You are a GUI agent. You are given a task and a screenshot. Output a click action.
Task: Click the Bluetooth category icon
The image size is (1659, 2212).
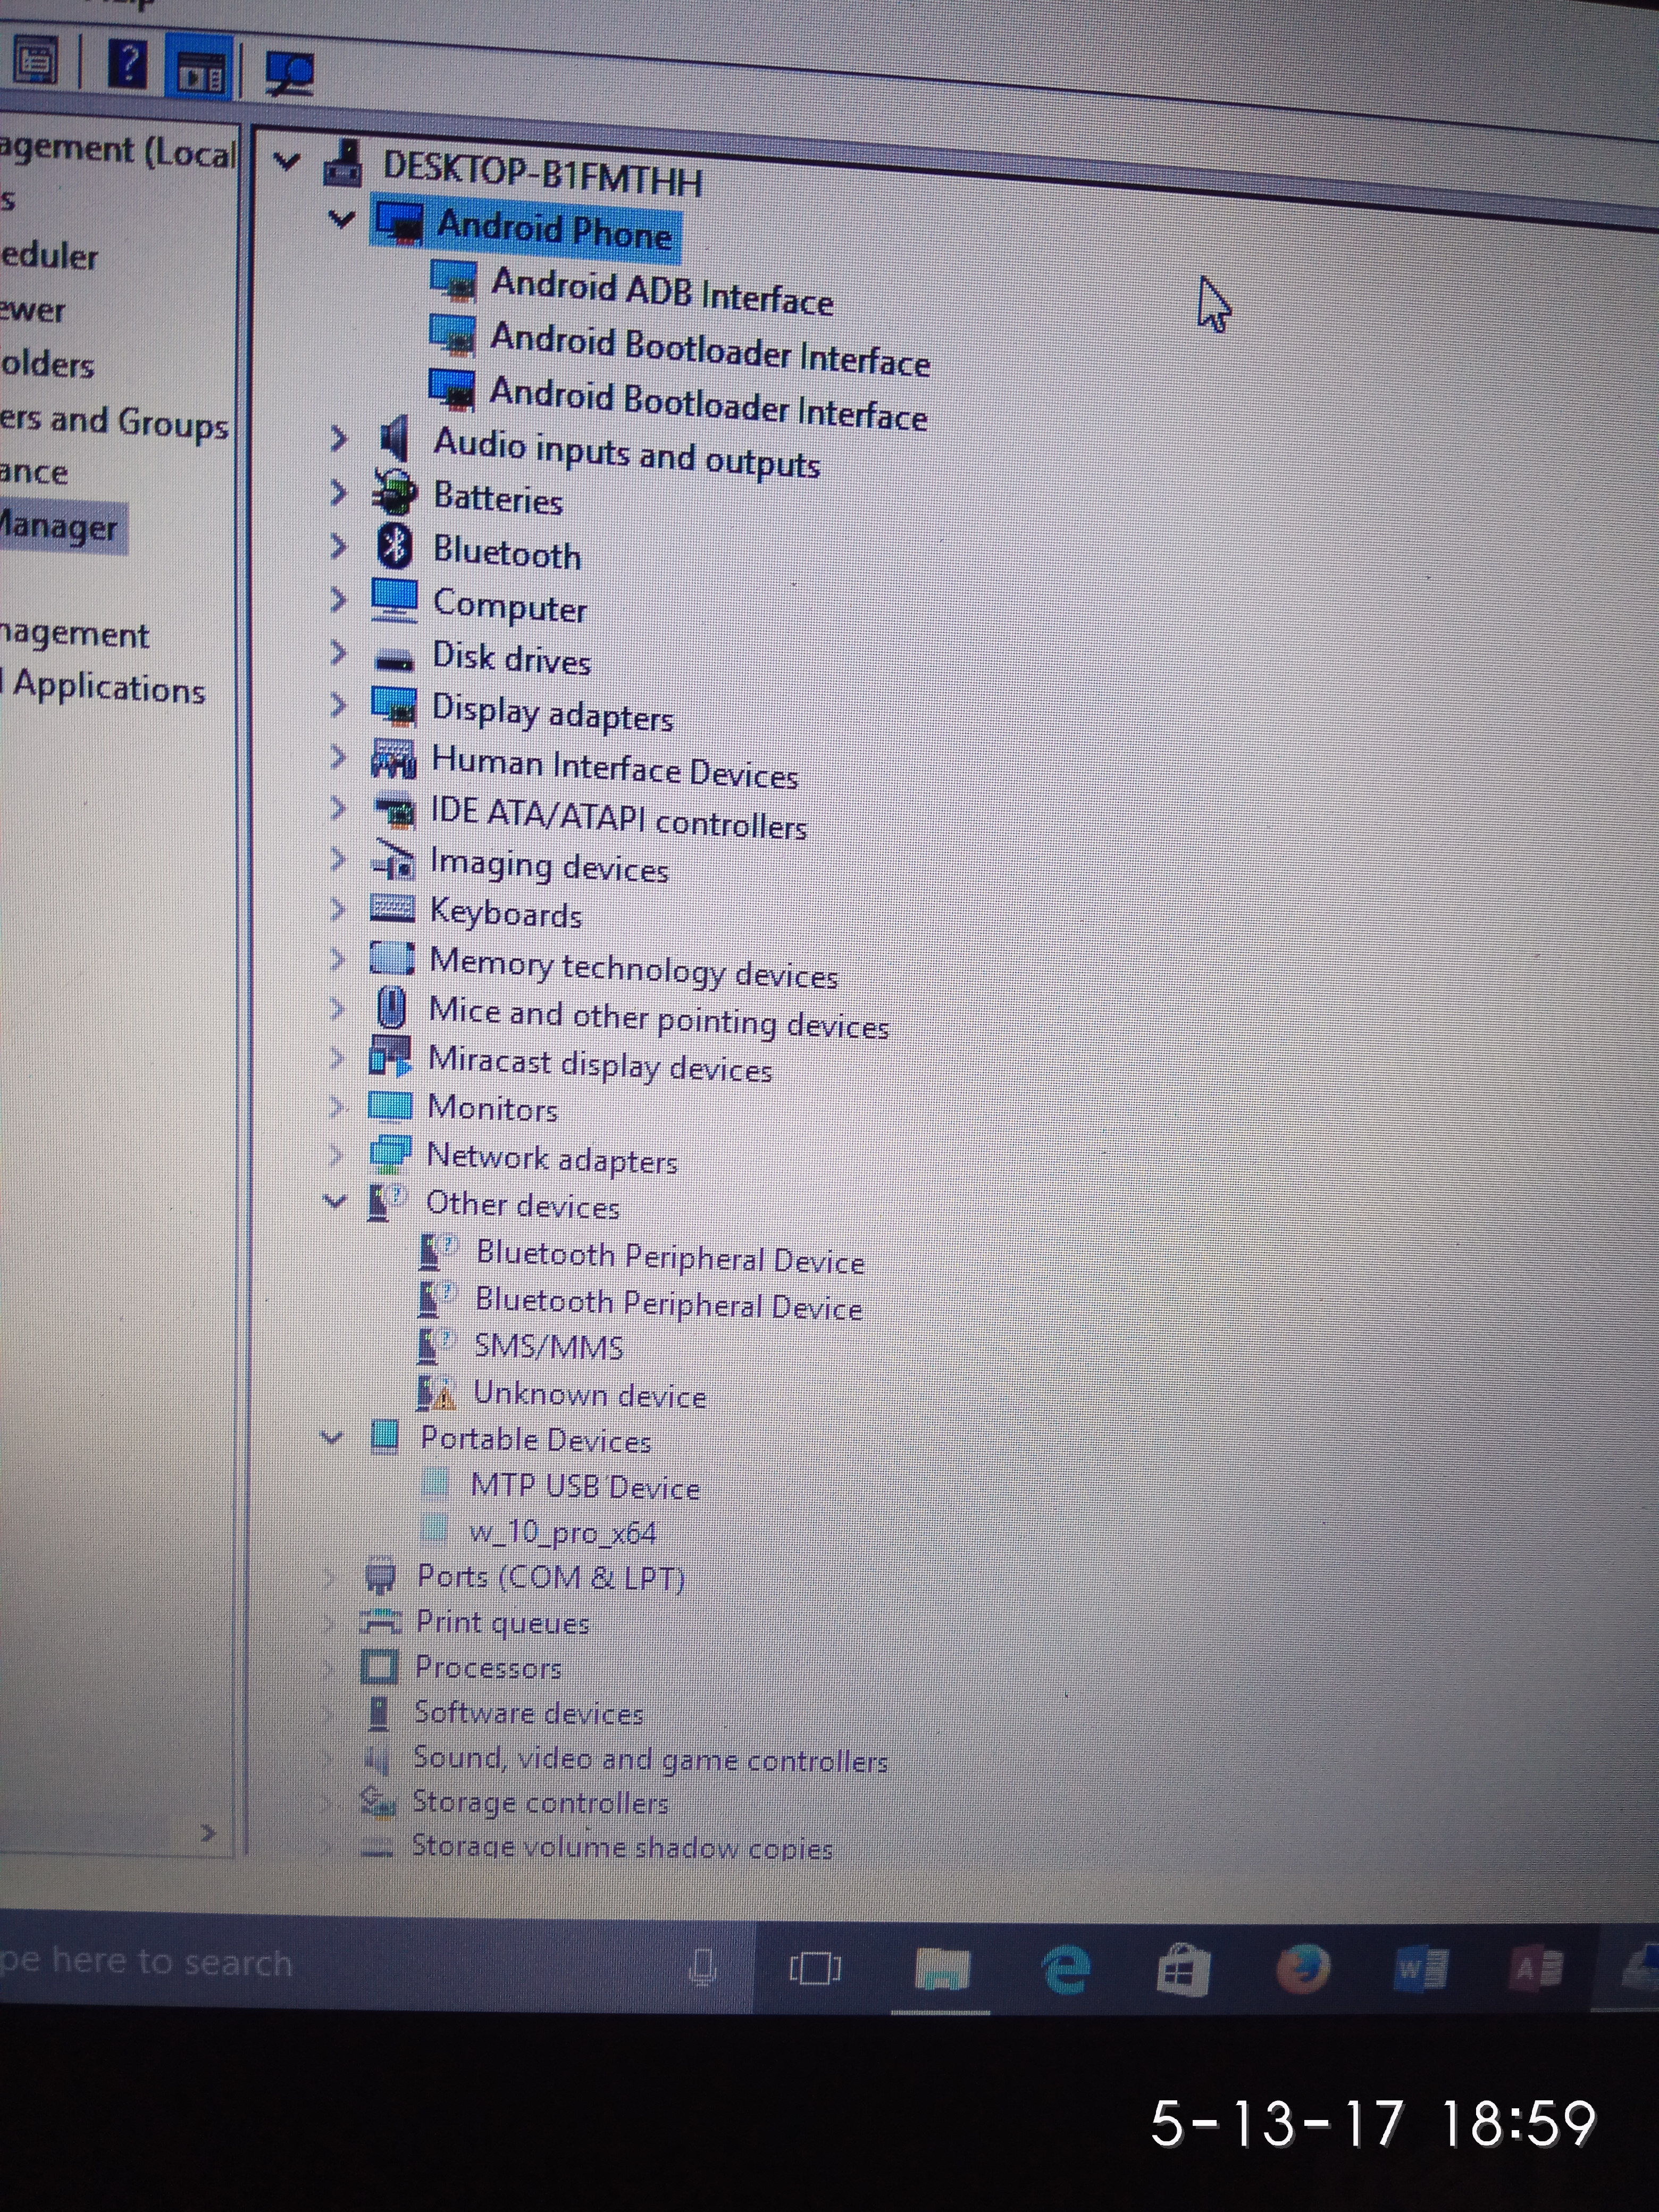[395, 546]
